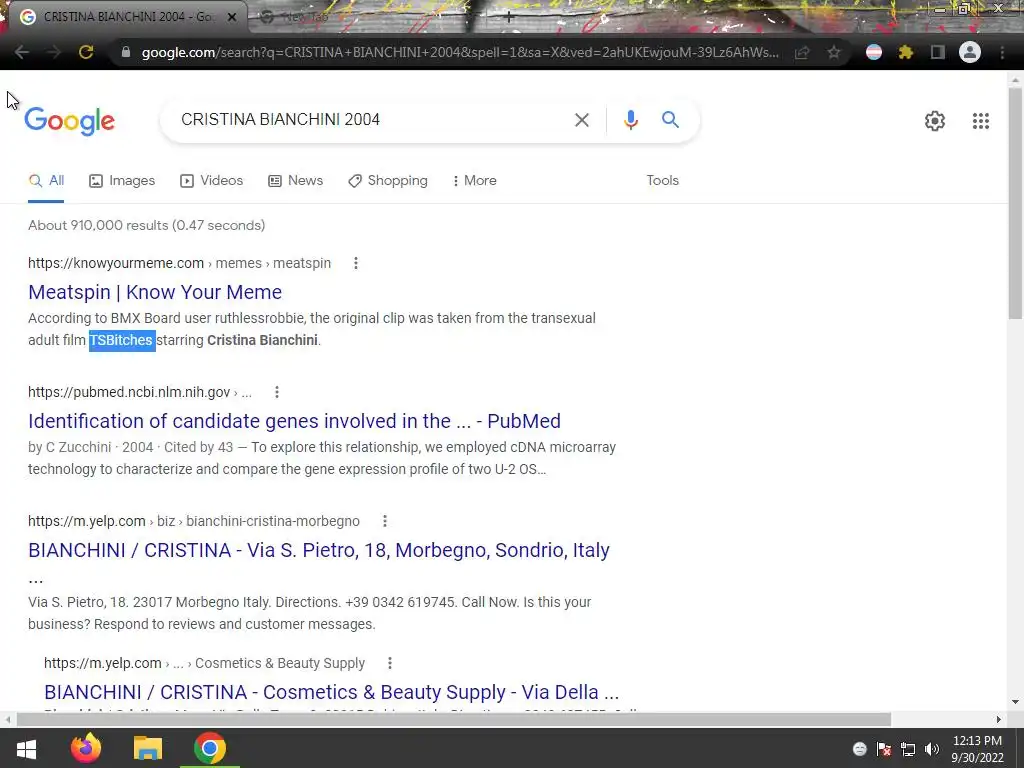Click the horizontal scrollbar right arrow
The width and height of the screenshot is (1024, 768).
[x=999, y=719]
